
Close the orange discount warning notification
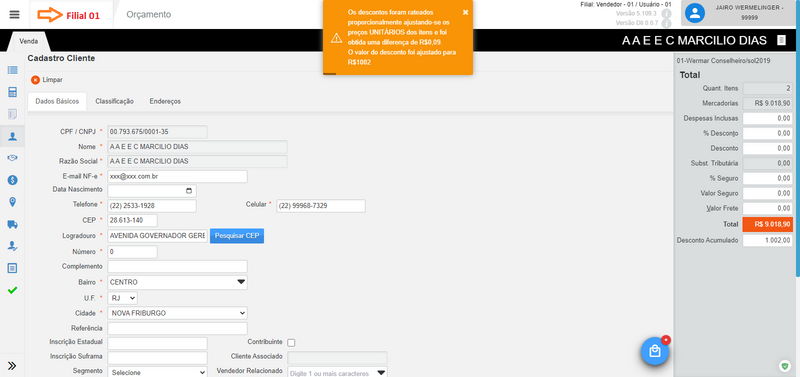pyautogui.click(x=465, y=12)
